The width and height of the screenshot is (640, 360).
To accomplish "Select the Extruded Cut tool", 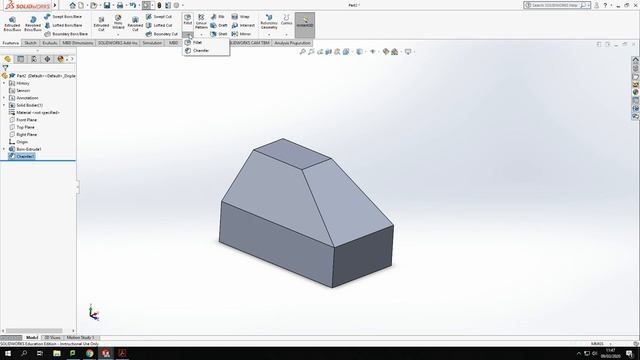I will (x=101, y=24).
